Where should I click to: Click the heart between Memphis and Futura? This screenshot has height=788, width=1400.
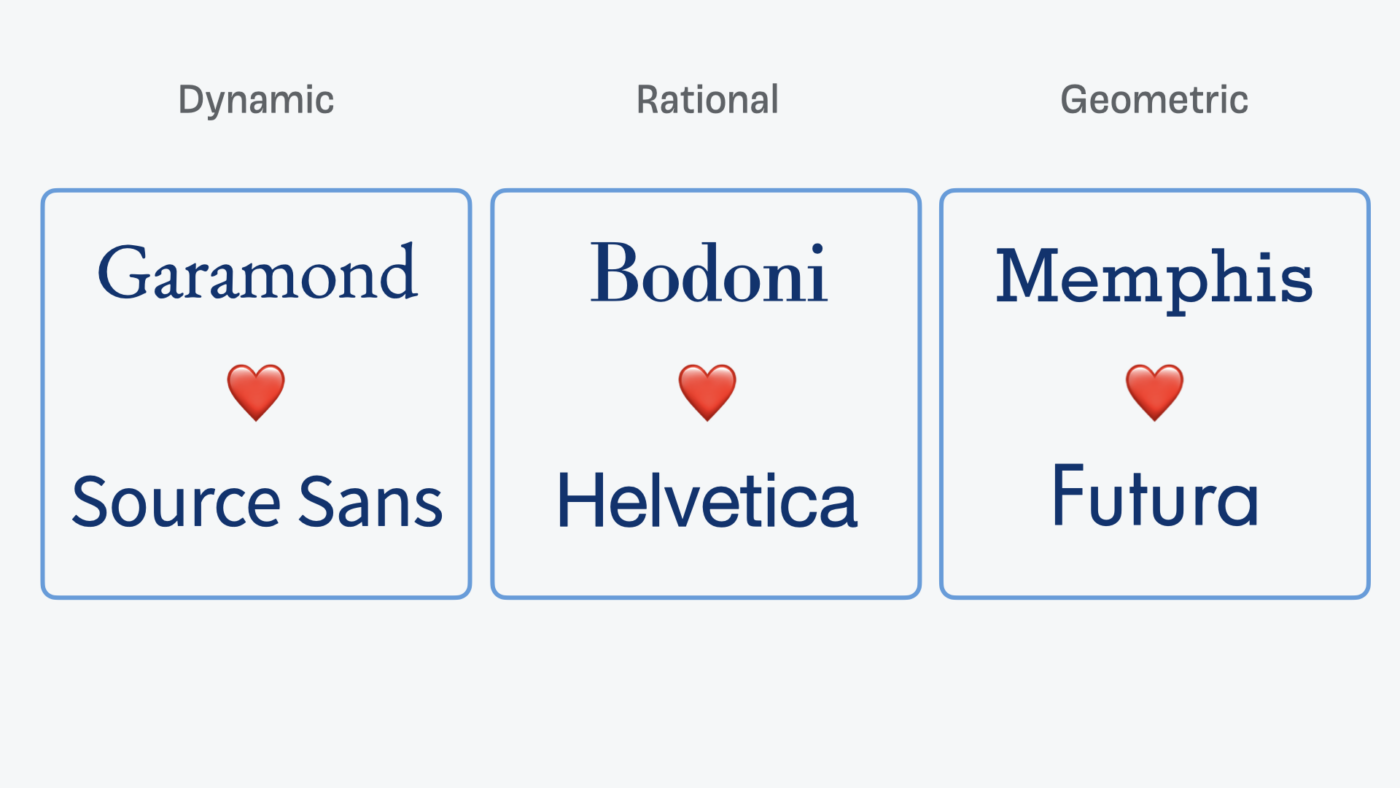pos(1154,392)
